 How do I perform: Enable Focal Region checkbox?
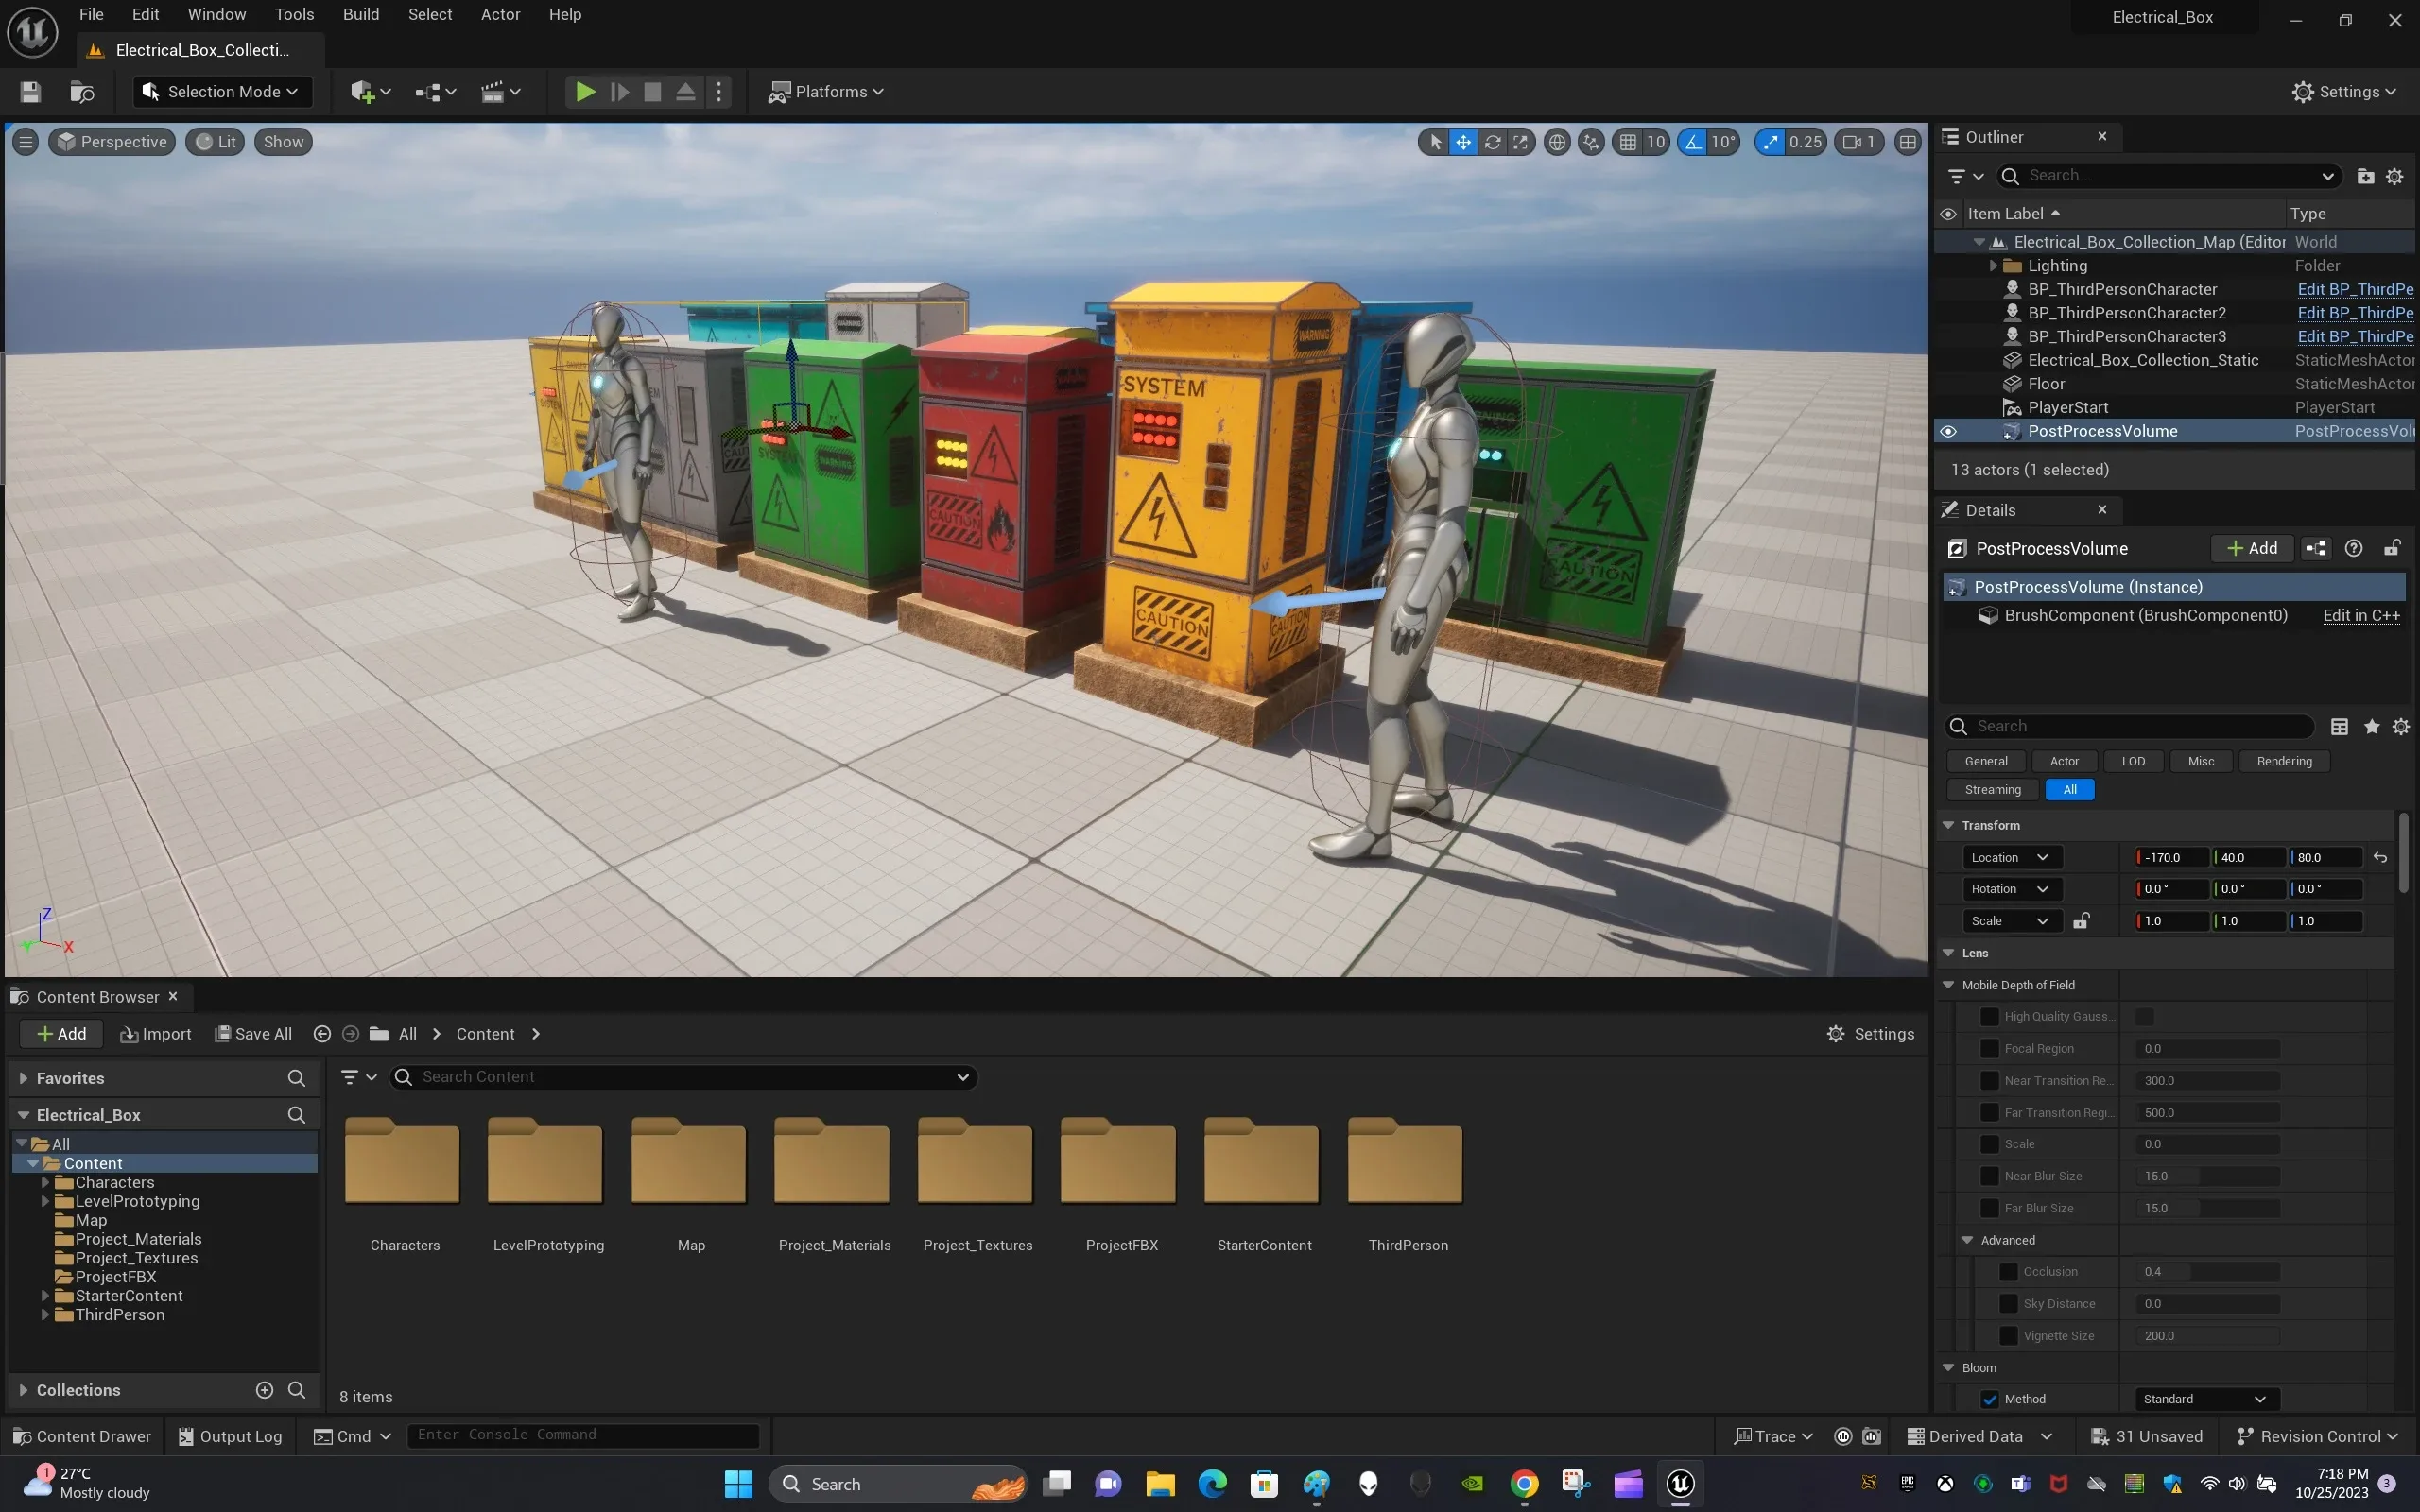click(1990, 1048)
